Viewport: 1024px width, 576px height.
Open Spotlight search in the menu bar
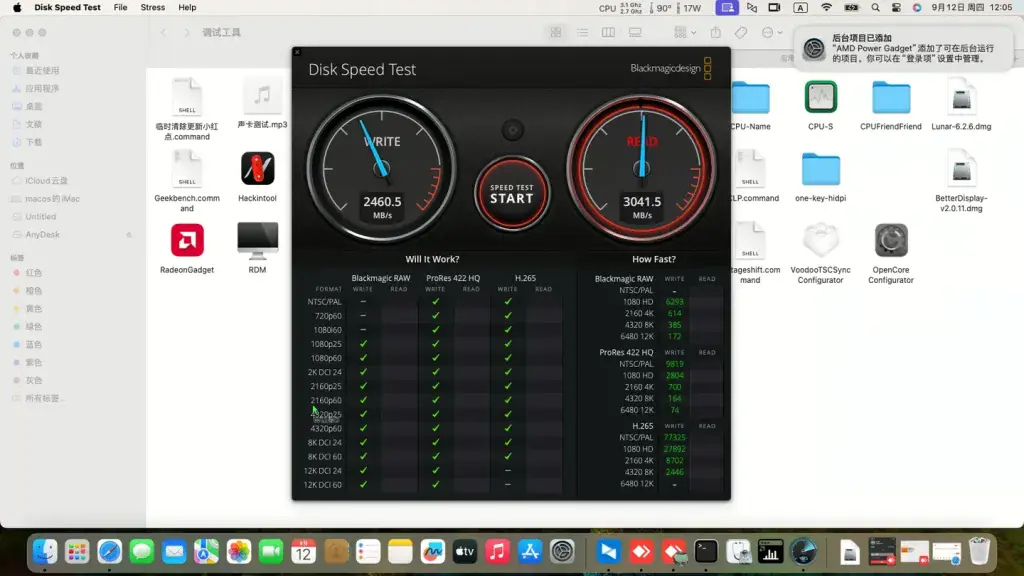[875, 7]
